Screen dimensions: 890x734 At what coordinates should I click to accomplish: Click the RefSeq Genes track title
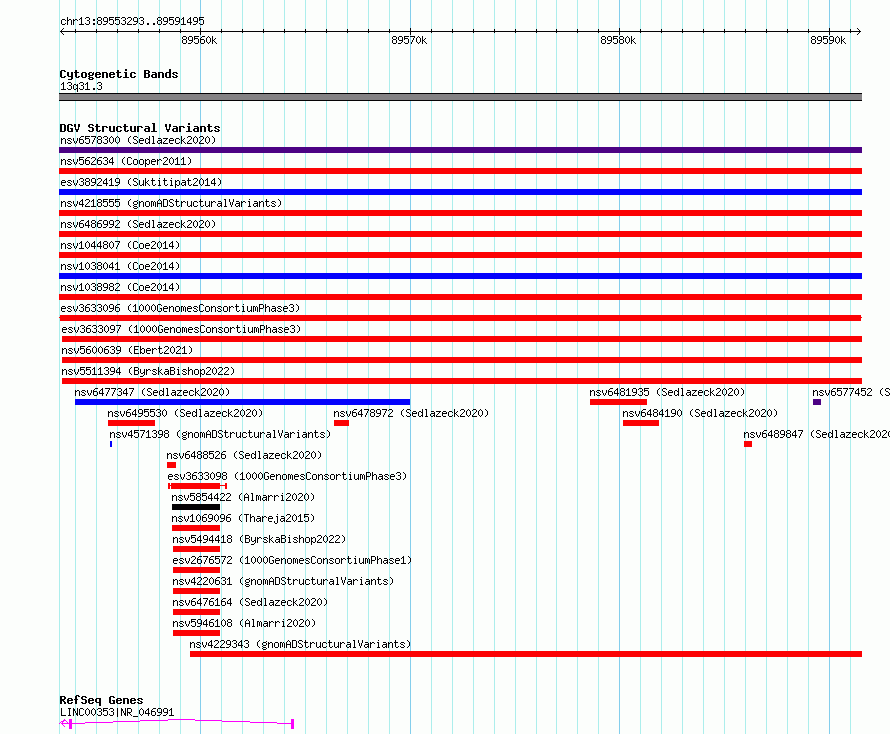click(101, 700)
